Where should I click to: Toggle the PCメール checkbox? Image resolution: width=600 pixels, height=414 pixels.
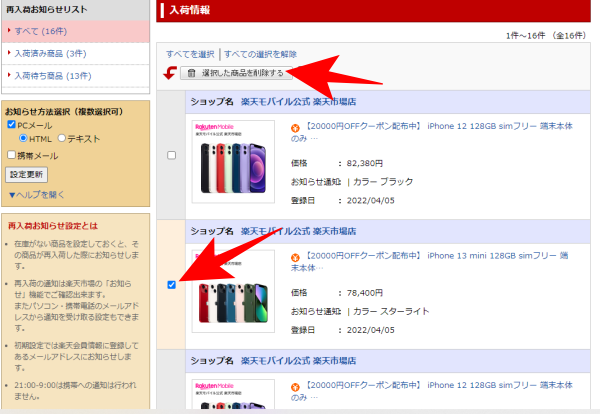11,124
